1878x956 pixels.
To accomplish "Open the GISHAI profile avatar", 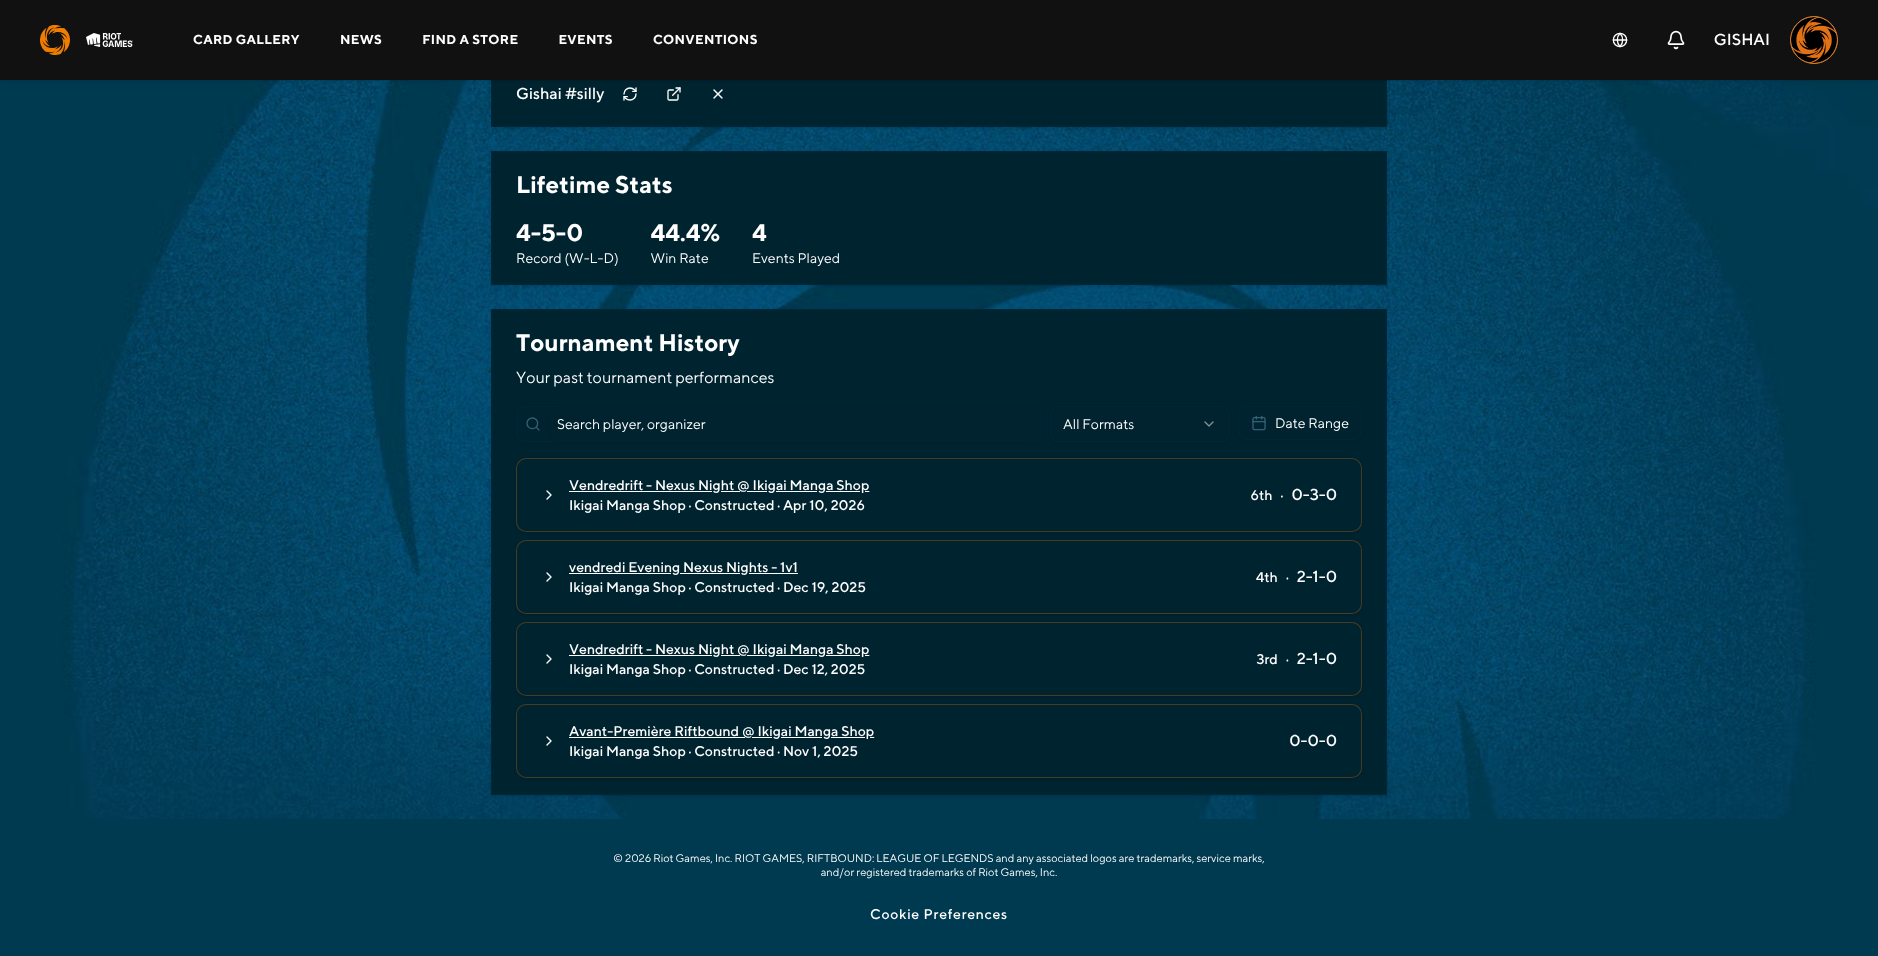I will [x=1814, y=40].
